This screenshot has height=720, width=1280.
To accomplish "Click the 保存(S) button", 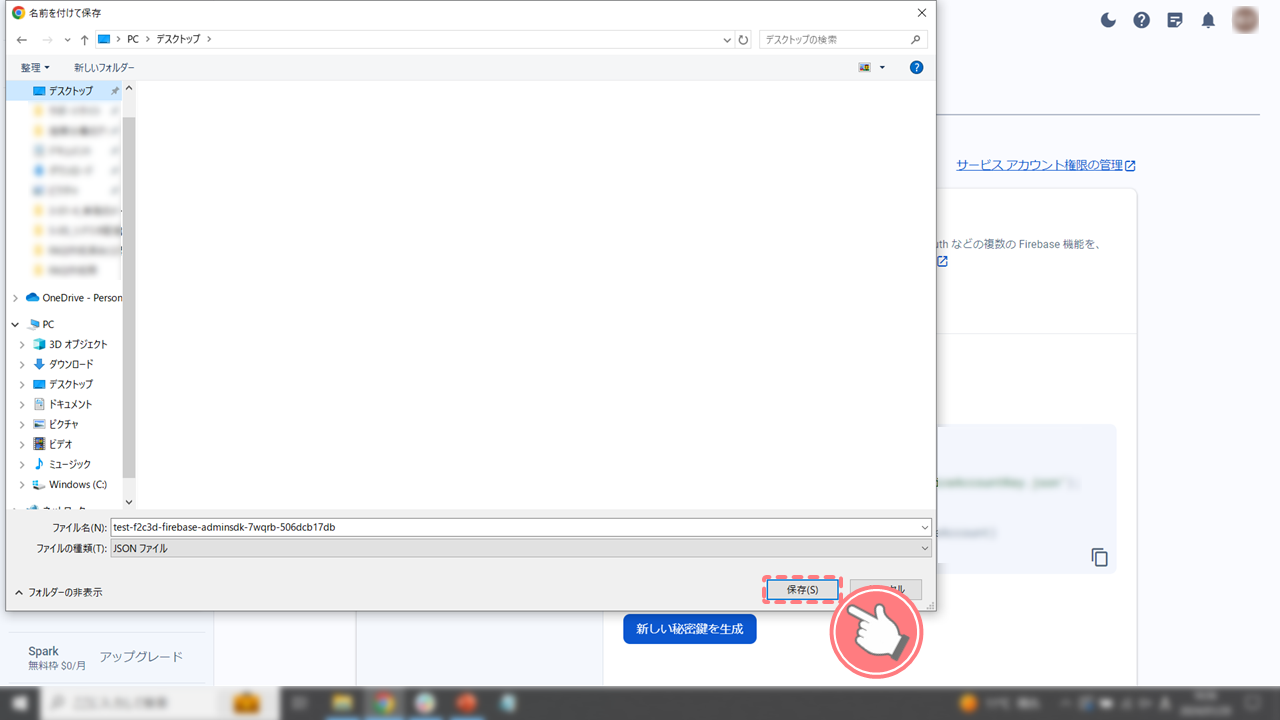I will tap(802, 590).
